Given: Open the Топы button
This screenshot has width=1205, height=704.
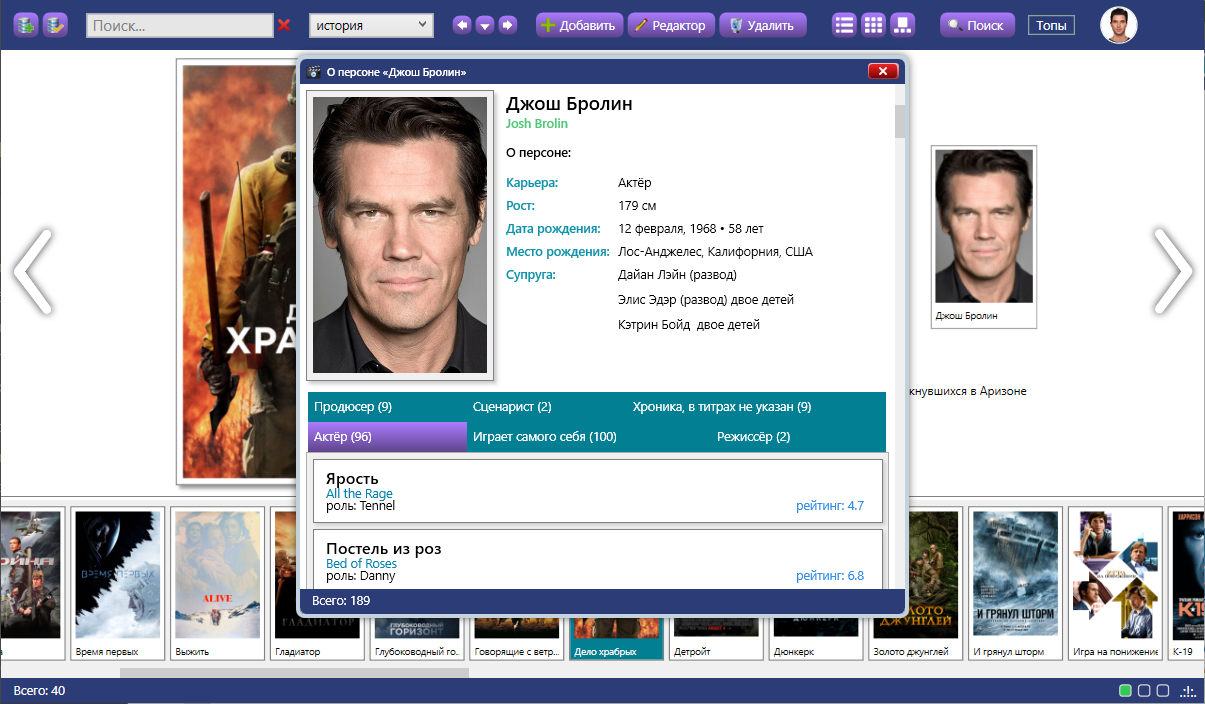Looking at the screenshot, I should pyautogui.click(x=1051, y=25).
